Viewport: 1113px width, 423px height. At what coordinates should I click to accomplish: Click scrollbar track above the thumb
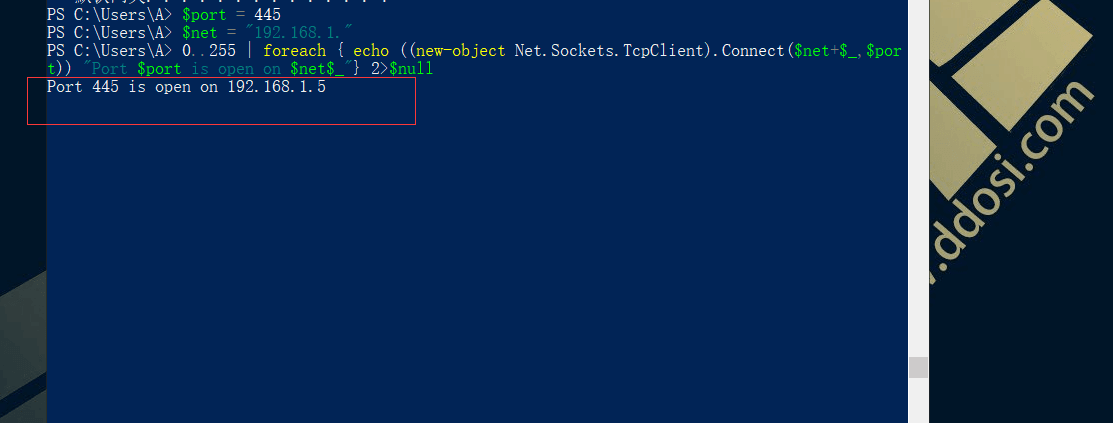[919, 177]
